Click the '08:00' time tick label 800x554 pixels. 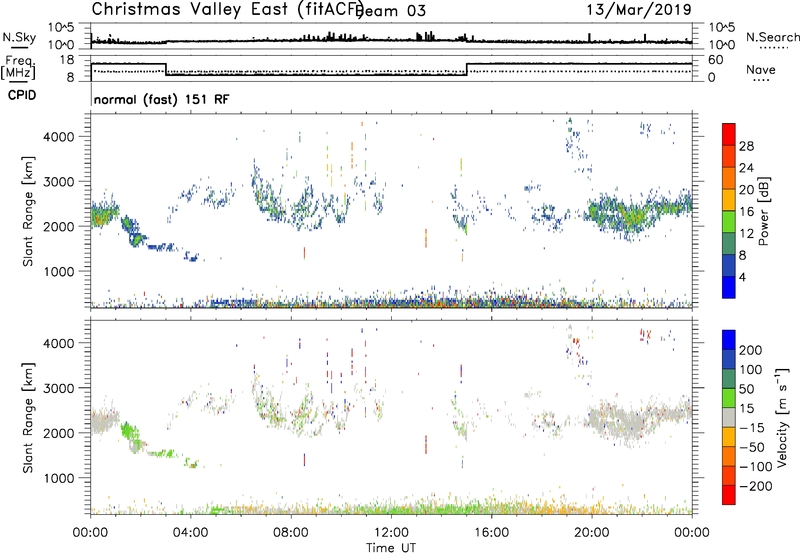click(291, 533)
